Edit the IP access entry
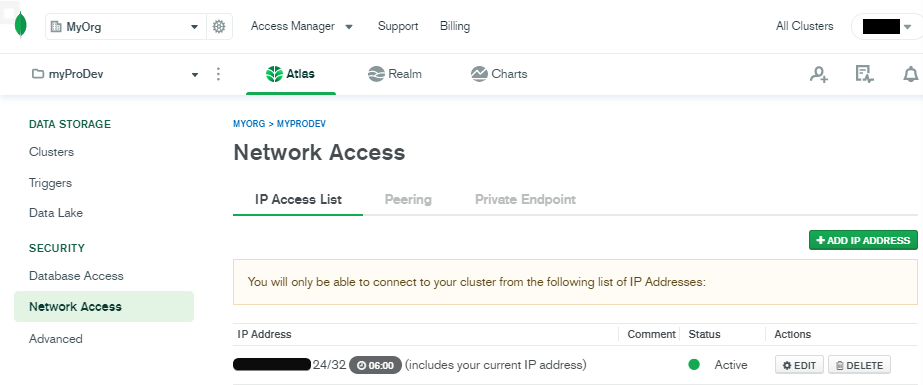This screenshot has width=923, height=385. [x=799, y=365]
